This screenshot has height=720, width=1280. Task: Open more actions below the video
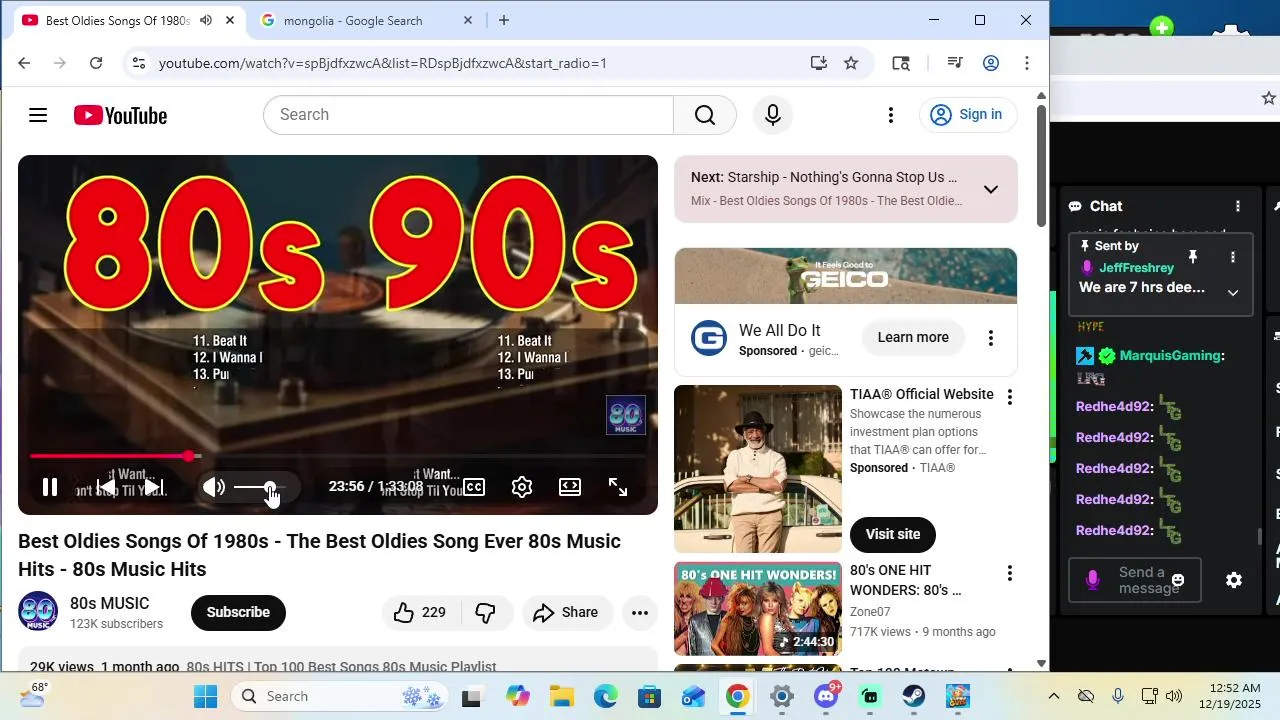[640, 612]
